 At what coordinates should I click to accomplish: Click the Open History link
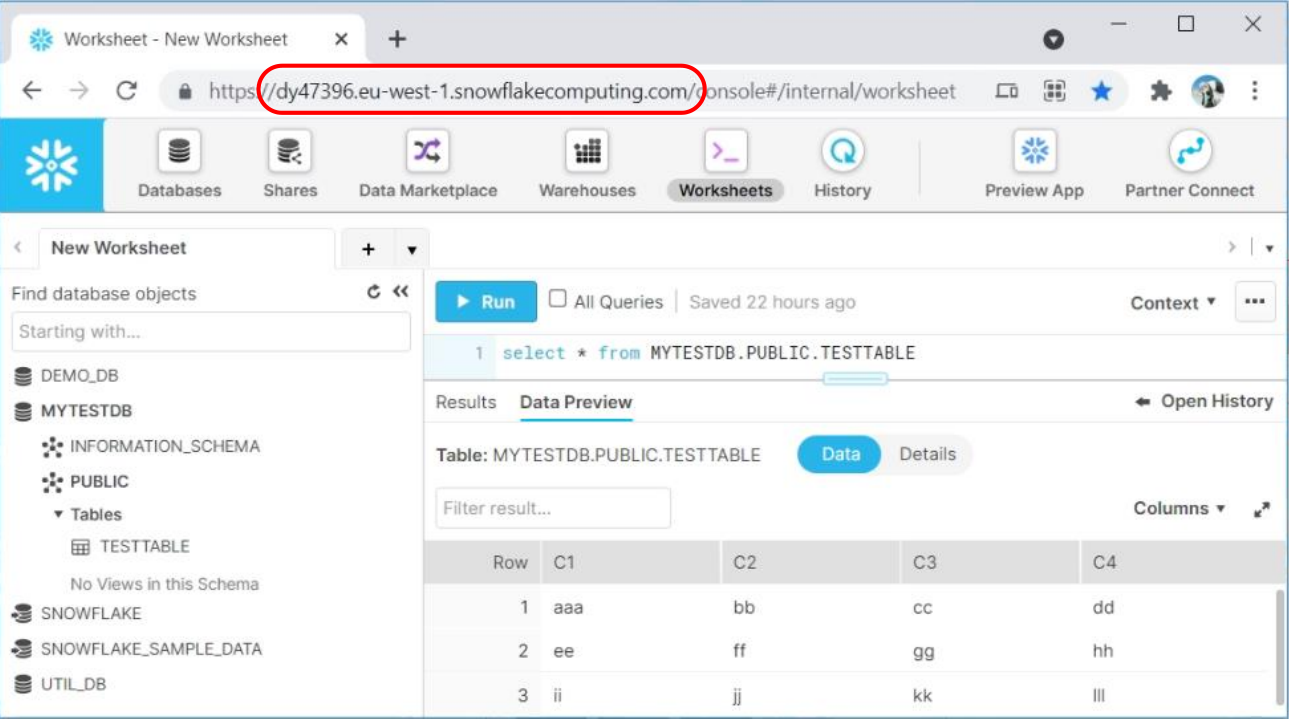(x=1205, y=402)
